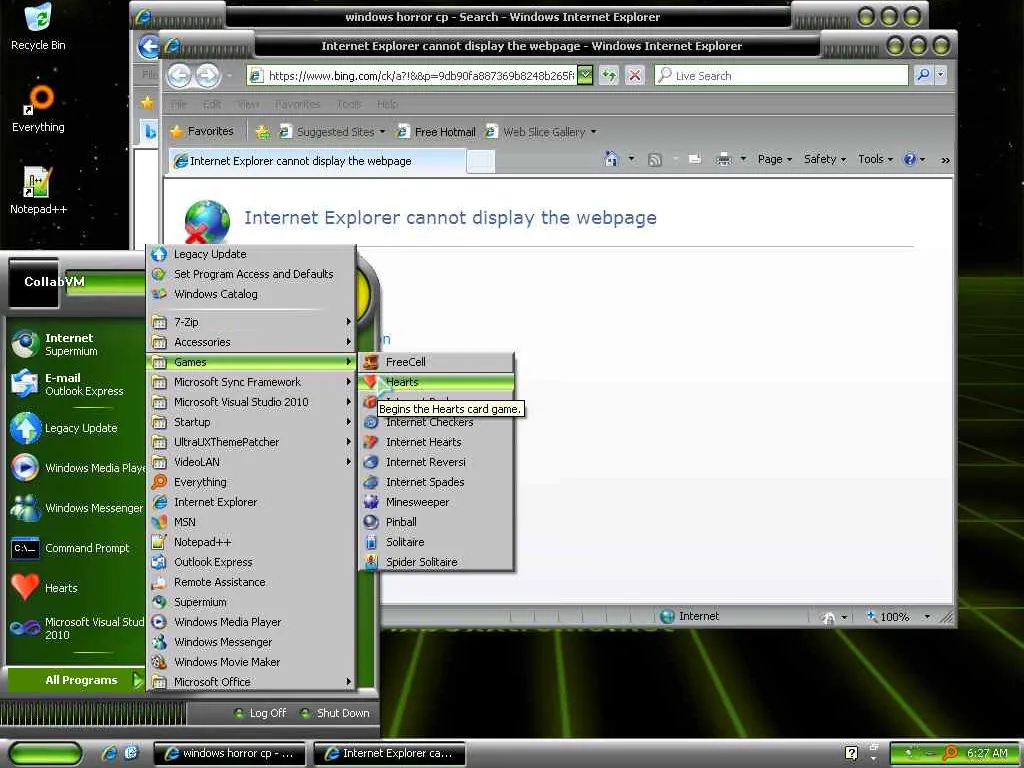The width and height of the screenshot is (1024, 768).
Task: Open the Tools menu dropdown
Action: pyautogui.click(x=875, y=159)
